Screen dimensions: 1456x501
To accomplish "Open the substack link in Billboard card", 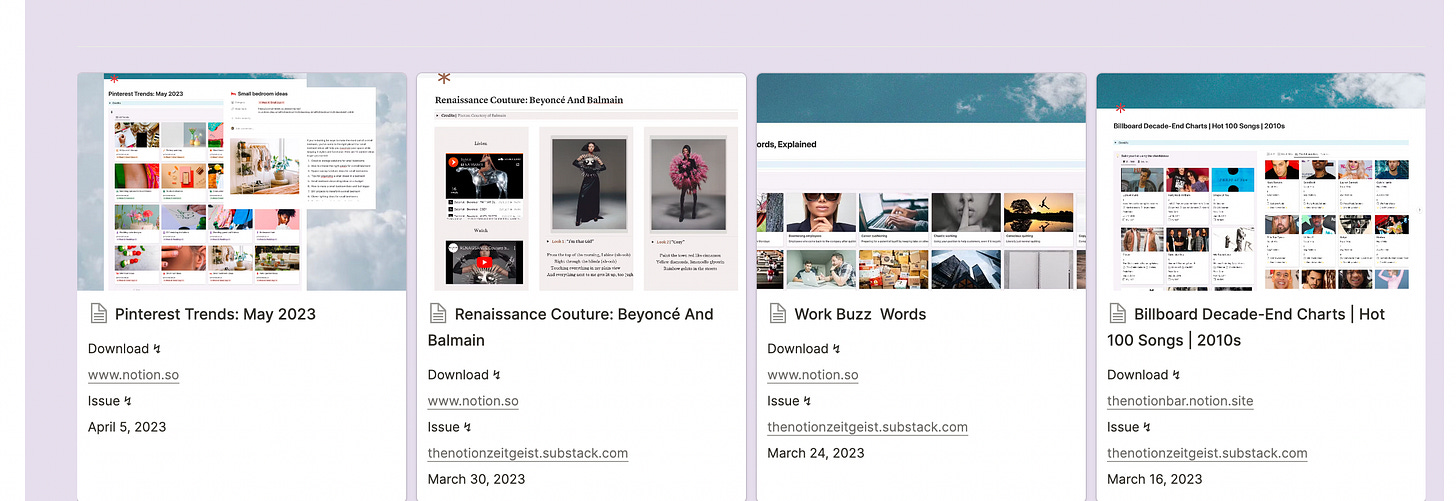I will [1207, 453].
